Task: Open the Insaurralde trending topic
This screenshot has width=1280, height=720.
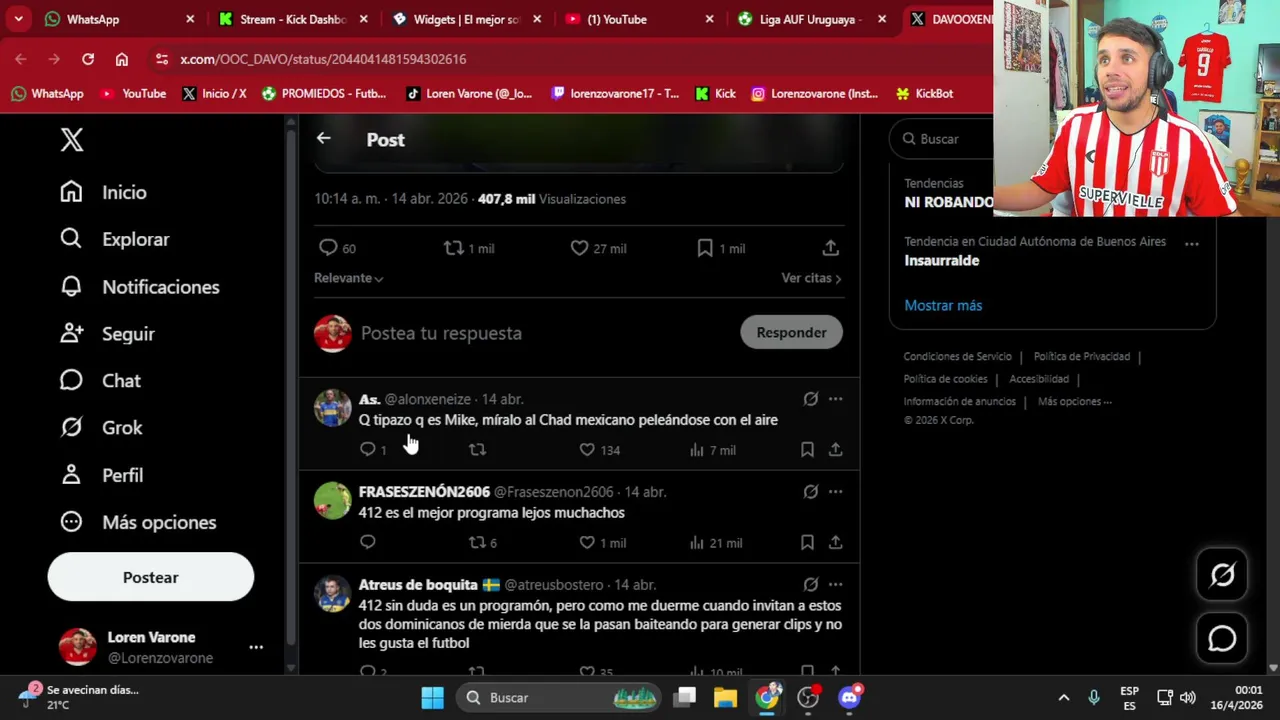Action: click(942, 260)
